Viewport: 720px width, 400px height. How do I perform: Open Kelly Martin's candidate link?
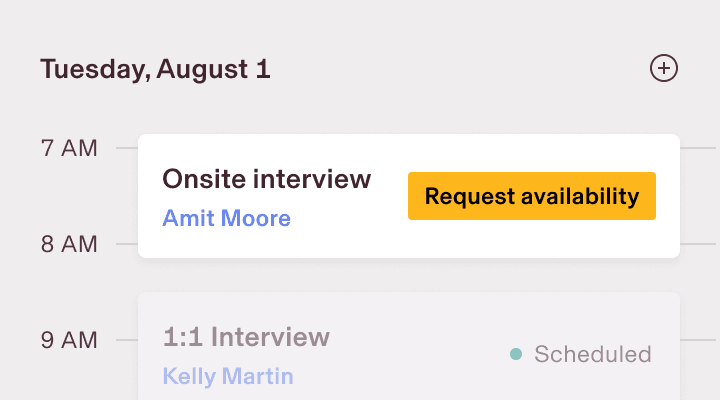(228, 376)
